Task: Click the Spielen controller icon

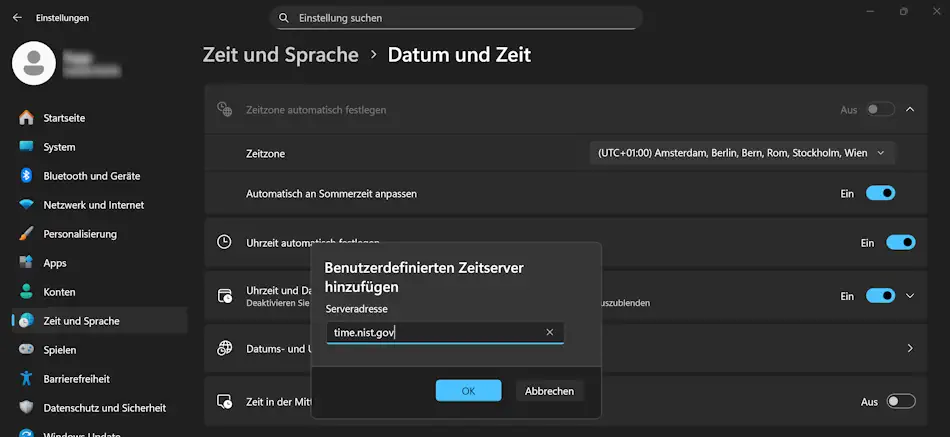Action: 26,350
